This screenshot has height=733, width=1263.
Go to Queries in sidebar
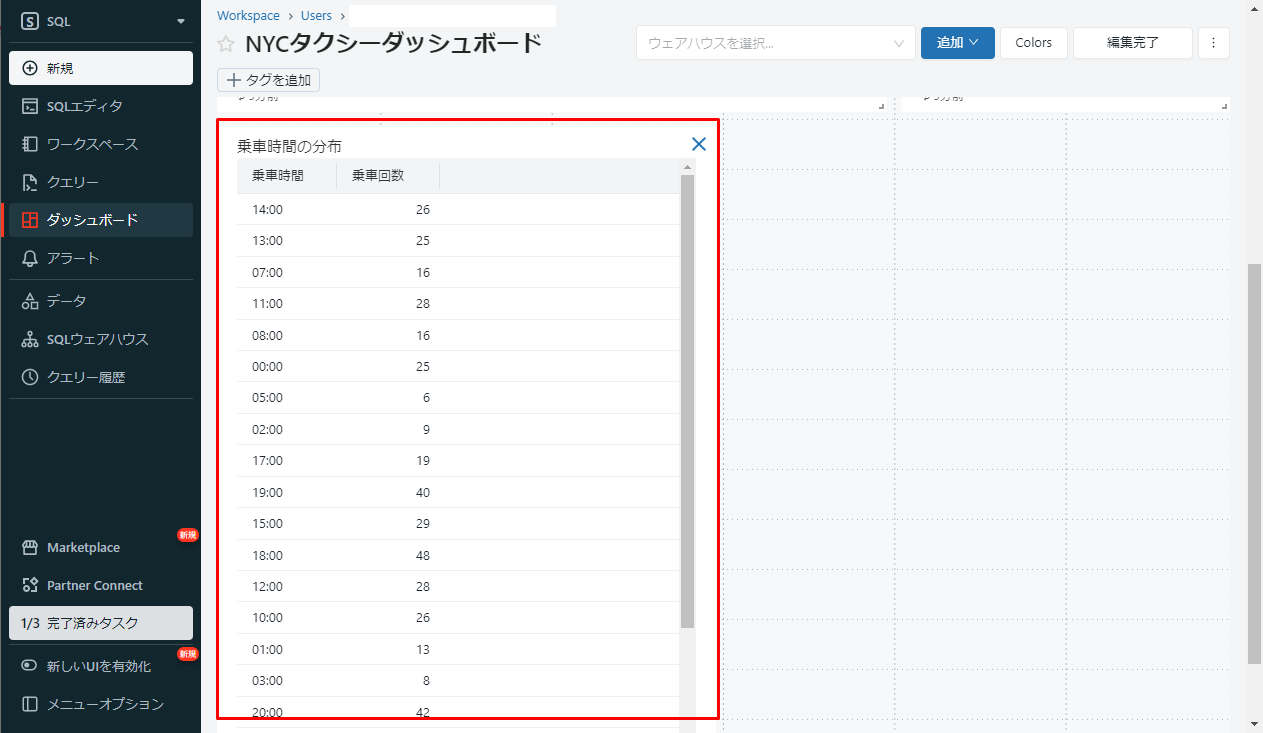point(72,182)
